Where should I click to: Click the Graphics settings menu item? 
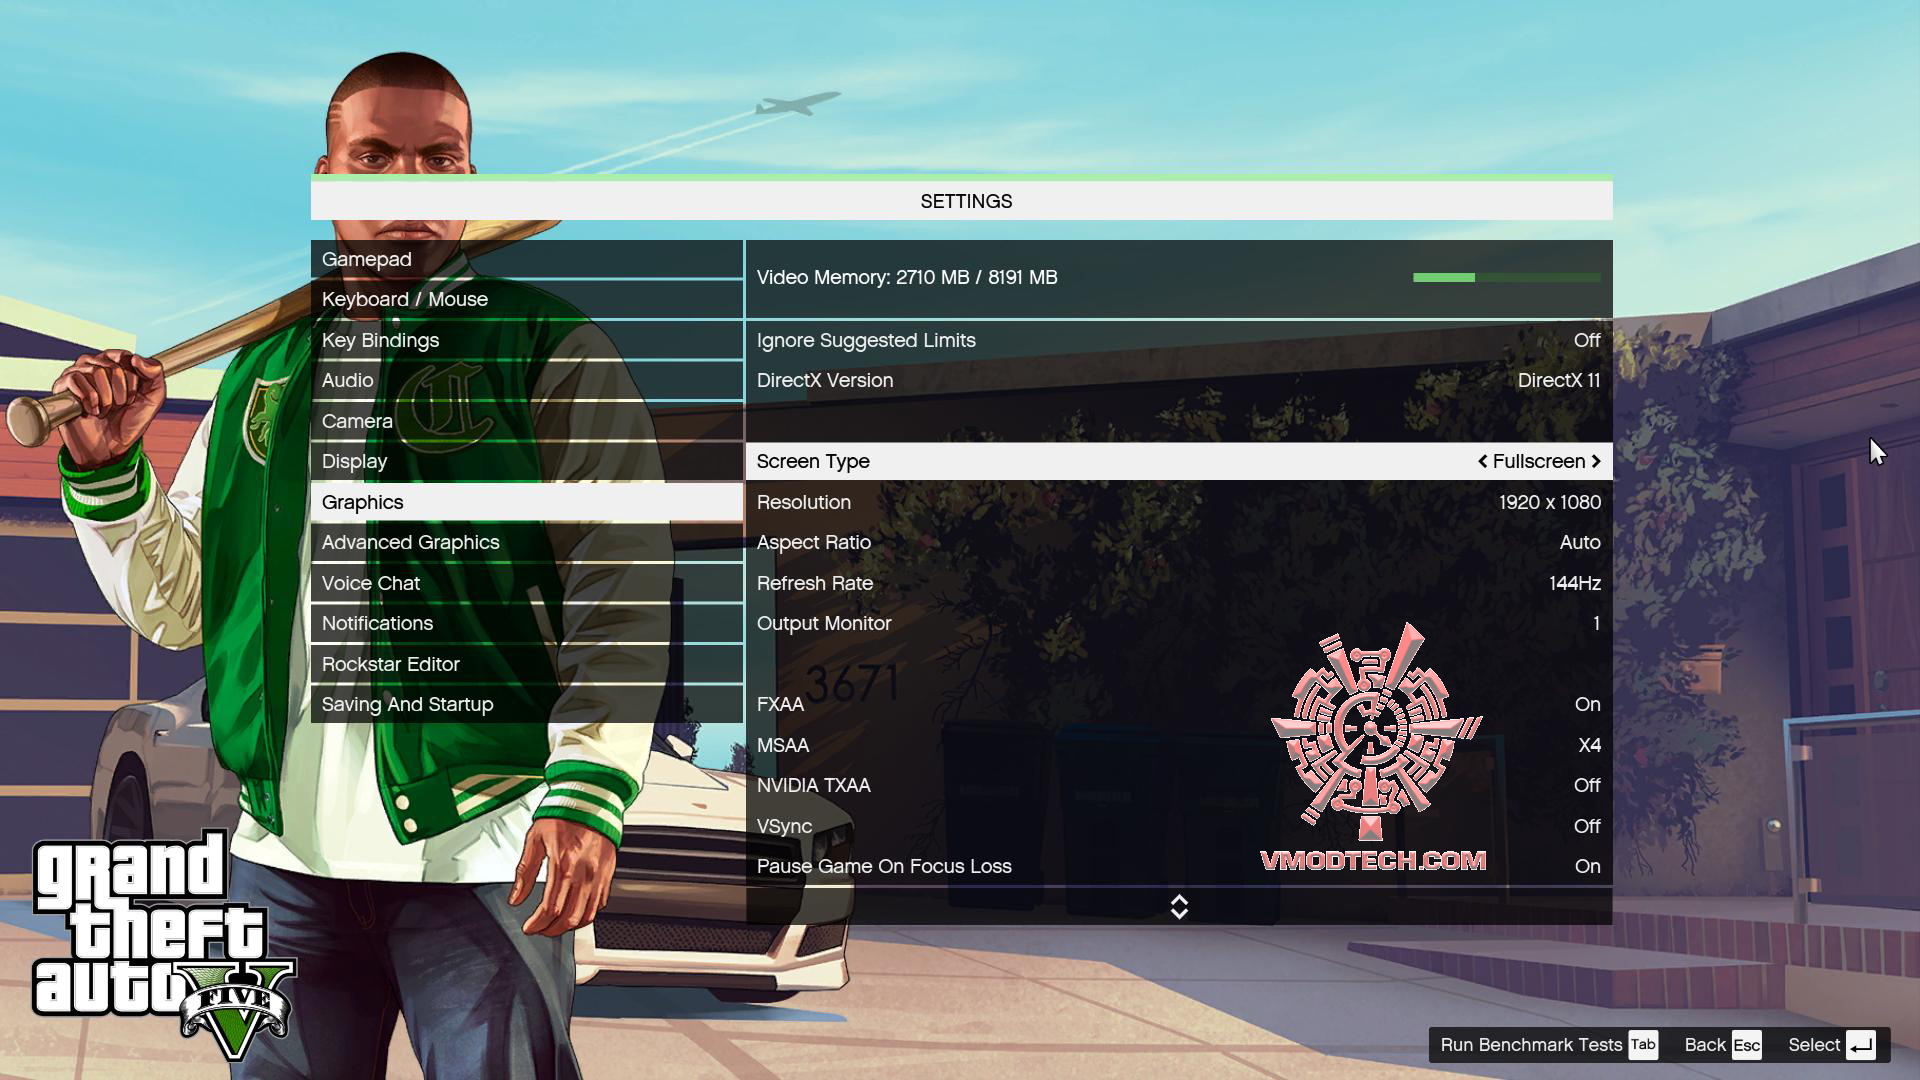[x=363, y=501]
